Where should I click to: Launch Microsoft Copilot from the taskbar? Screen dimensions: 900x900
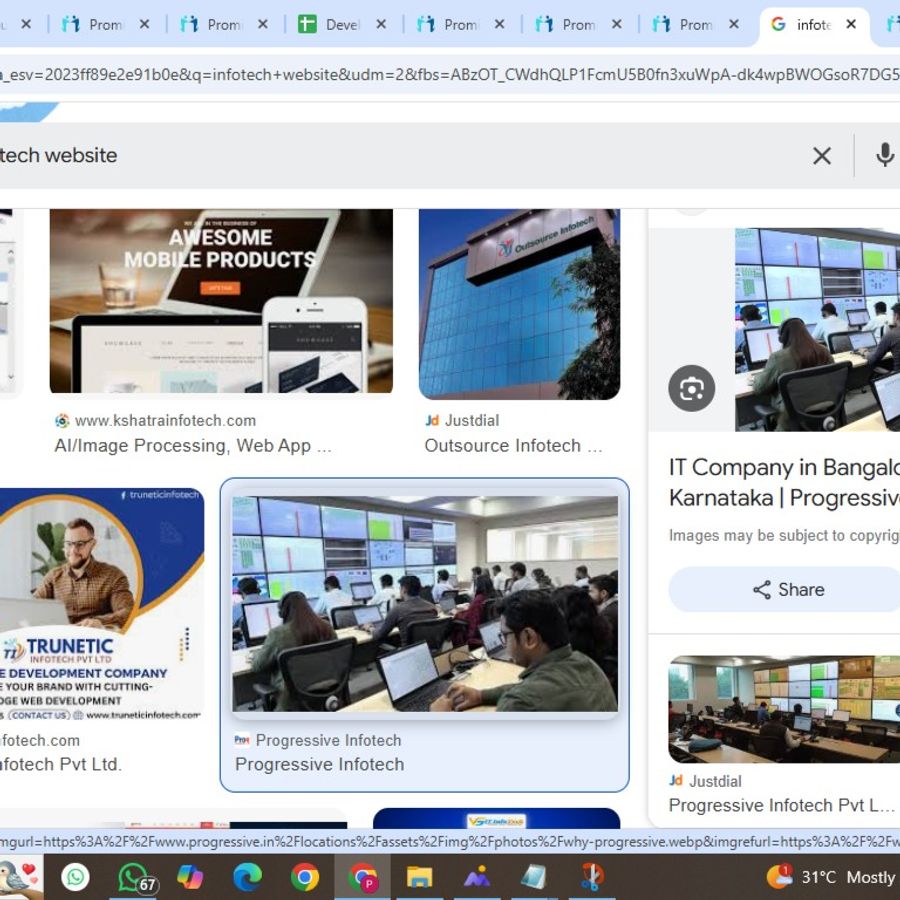pyautogui.click(x=190, y=877)
